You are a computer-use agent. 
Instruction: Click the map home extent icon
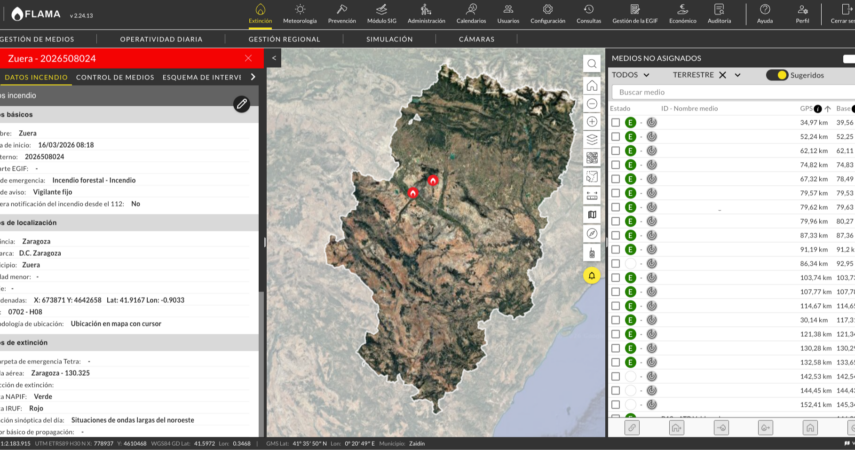click(592, 86)
